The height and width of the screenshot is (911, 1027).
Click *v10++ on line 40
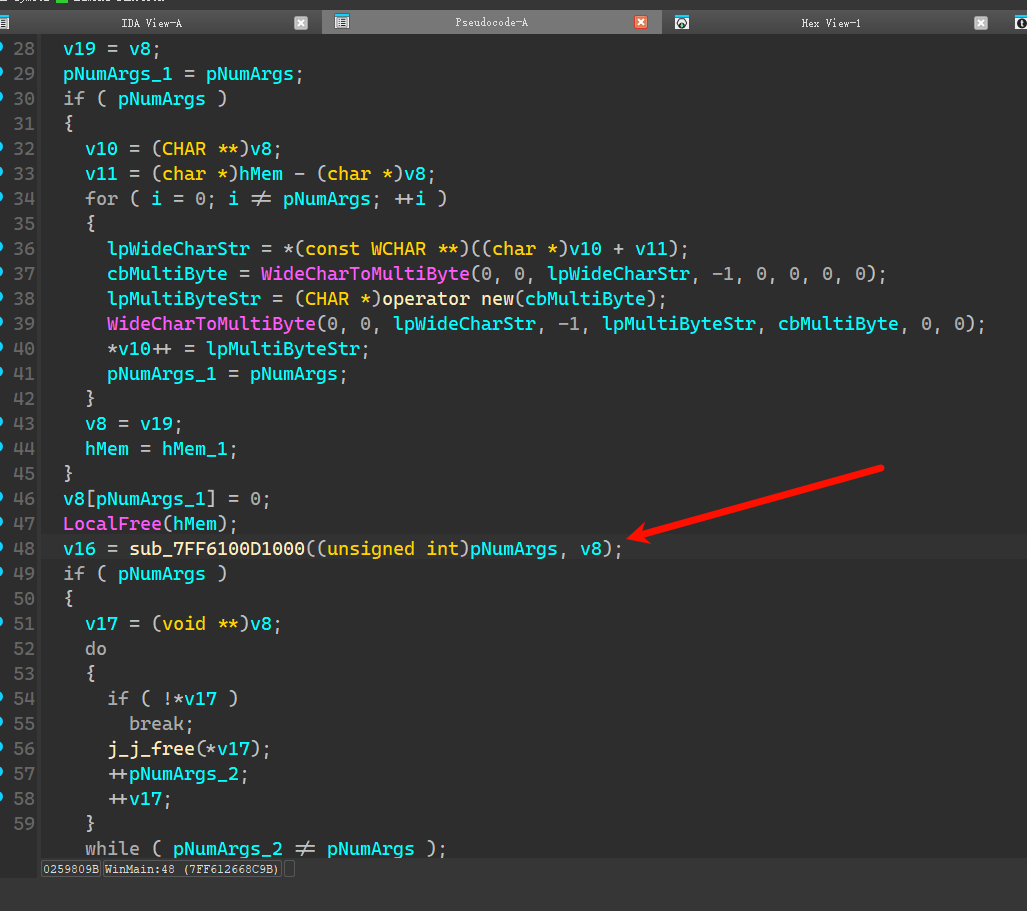click(140, 348)
